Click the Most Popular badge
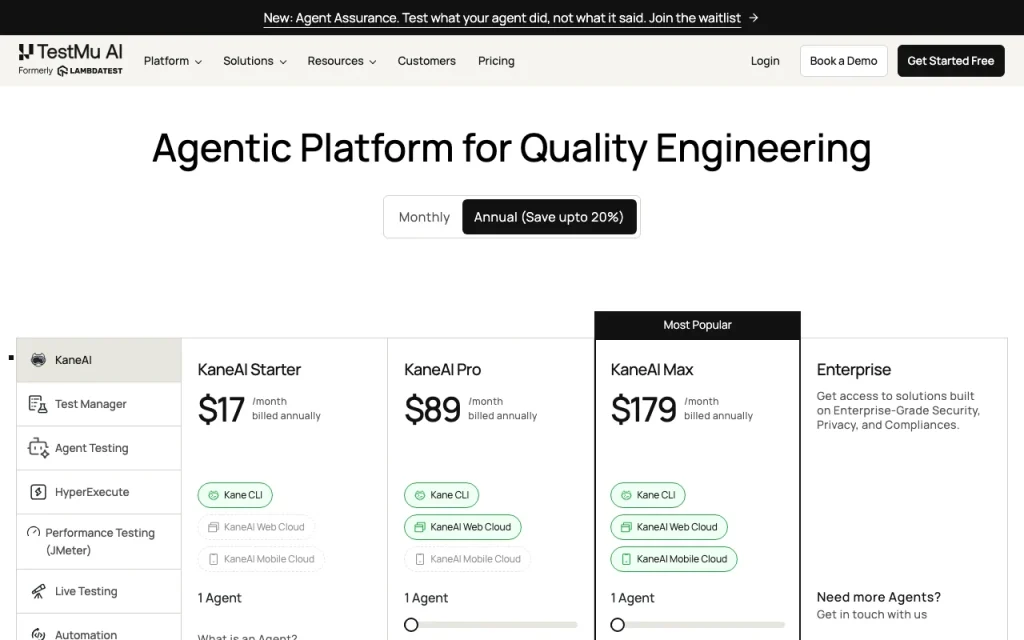The height and width of the screenshot is (640, 1024). coord(697,325)
